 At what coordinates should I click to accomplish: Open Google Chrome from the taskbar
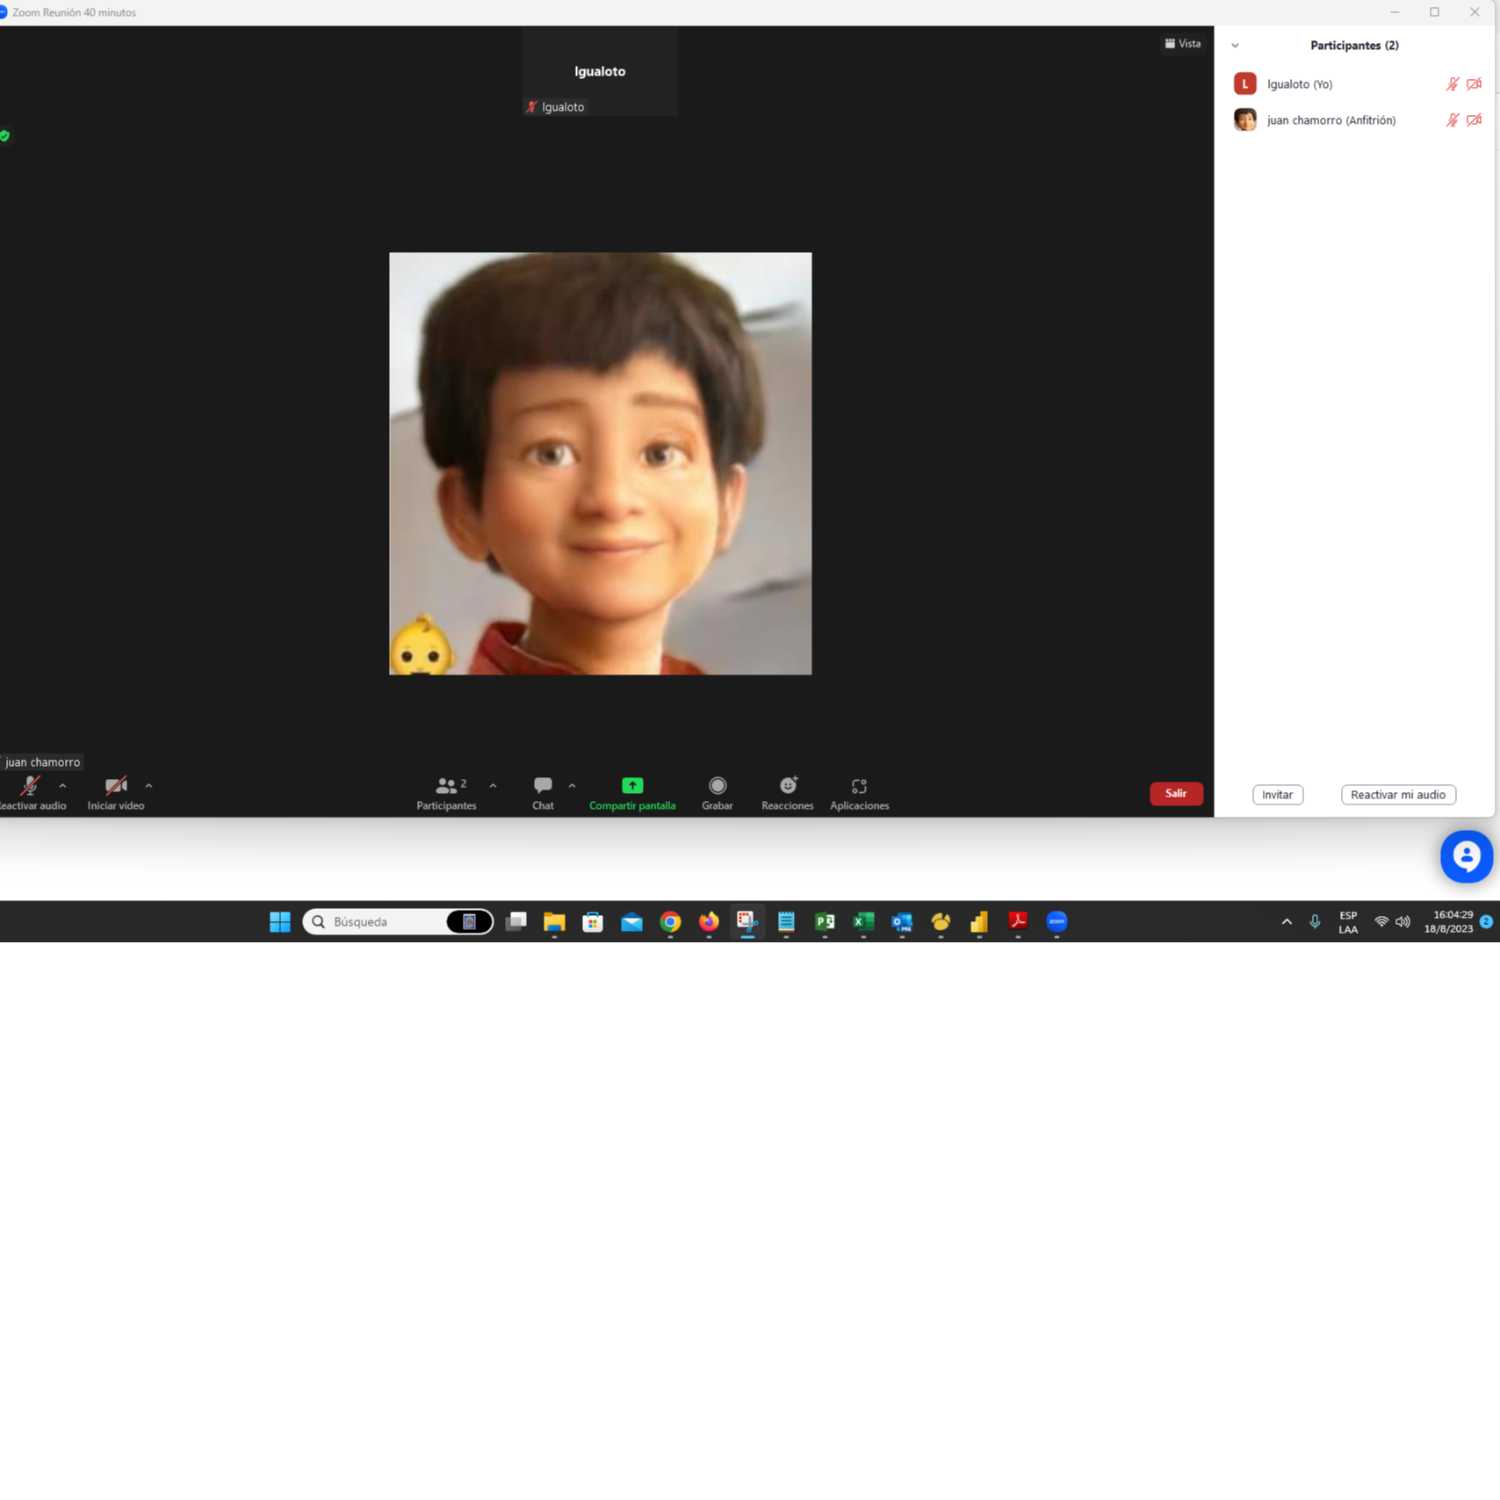670,922
